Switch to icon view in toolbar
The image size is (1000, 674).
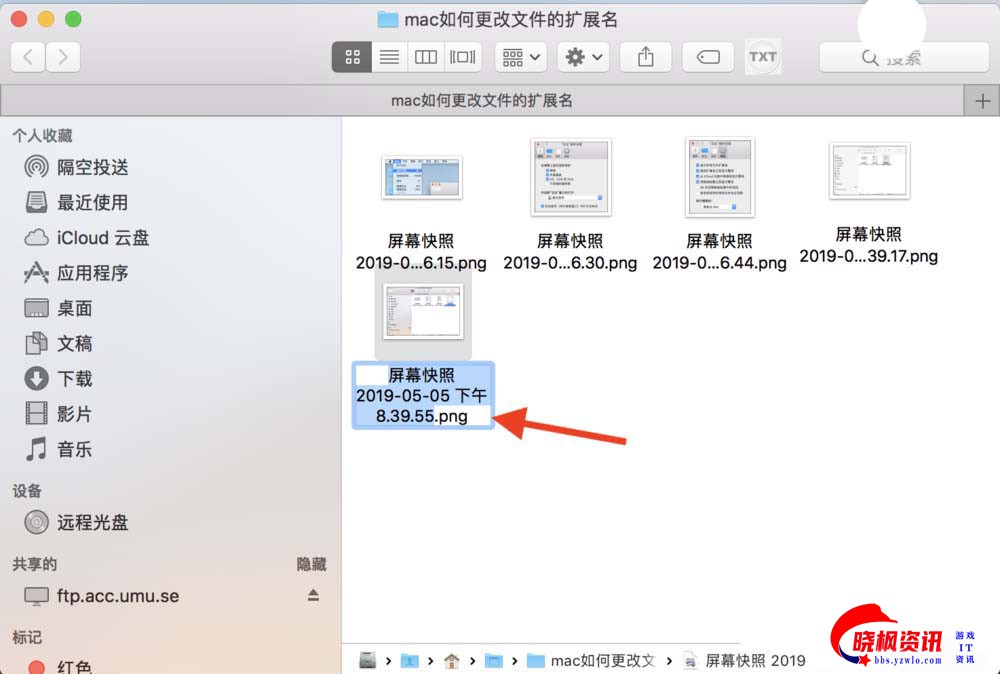pyautogui.click(x=352, y=57)
